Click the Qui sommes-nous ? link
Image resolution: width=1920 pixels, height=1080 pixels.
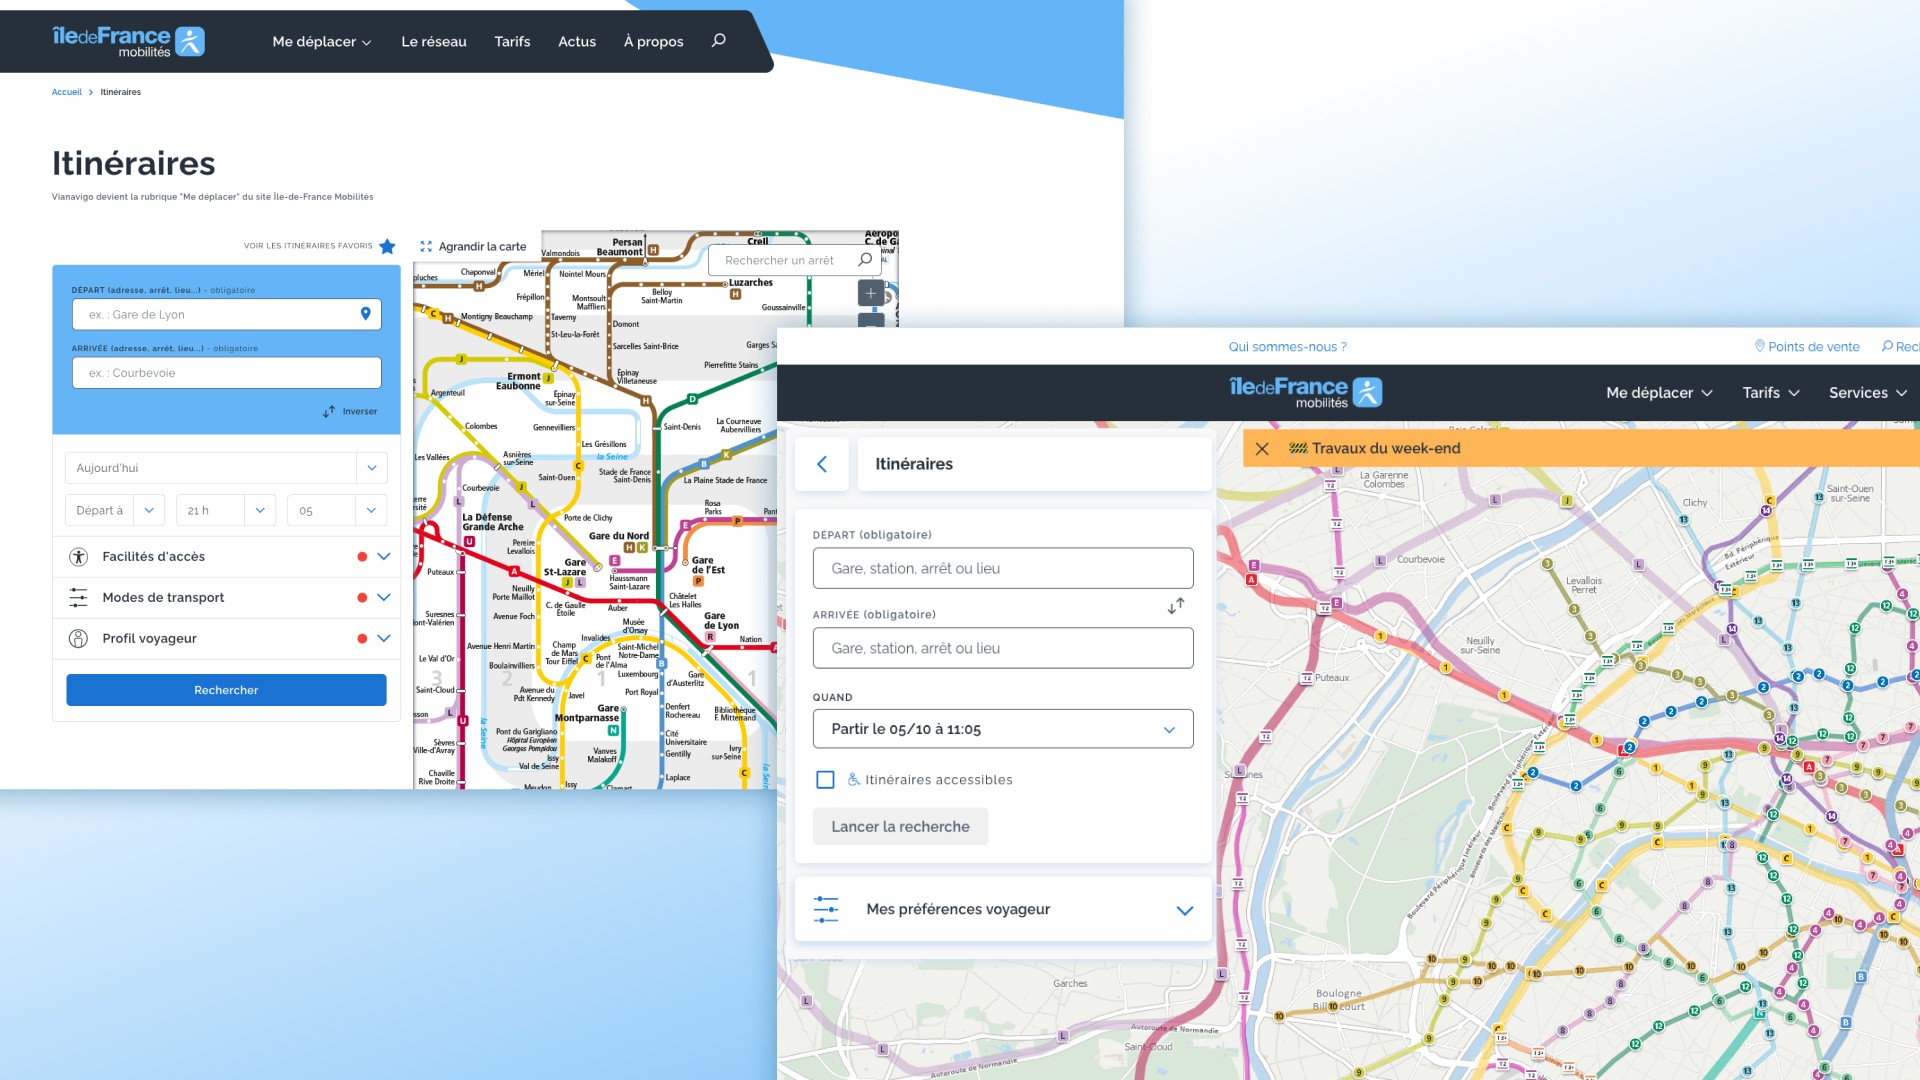pos(1287,347)
